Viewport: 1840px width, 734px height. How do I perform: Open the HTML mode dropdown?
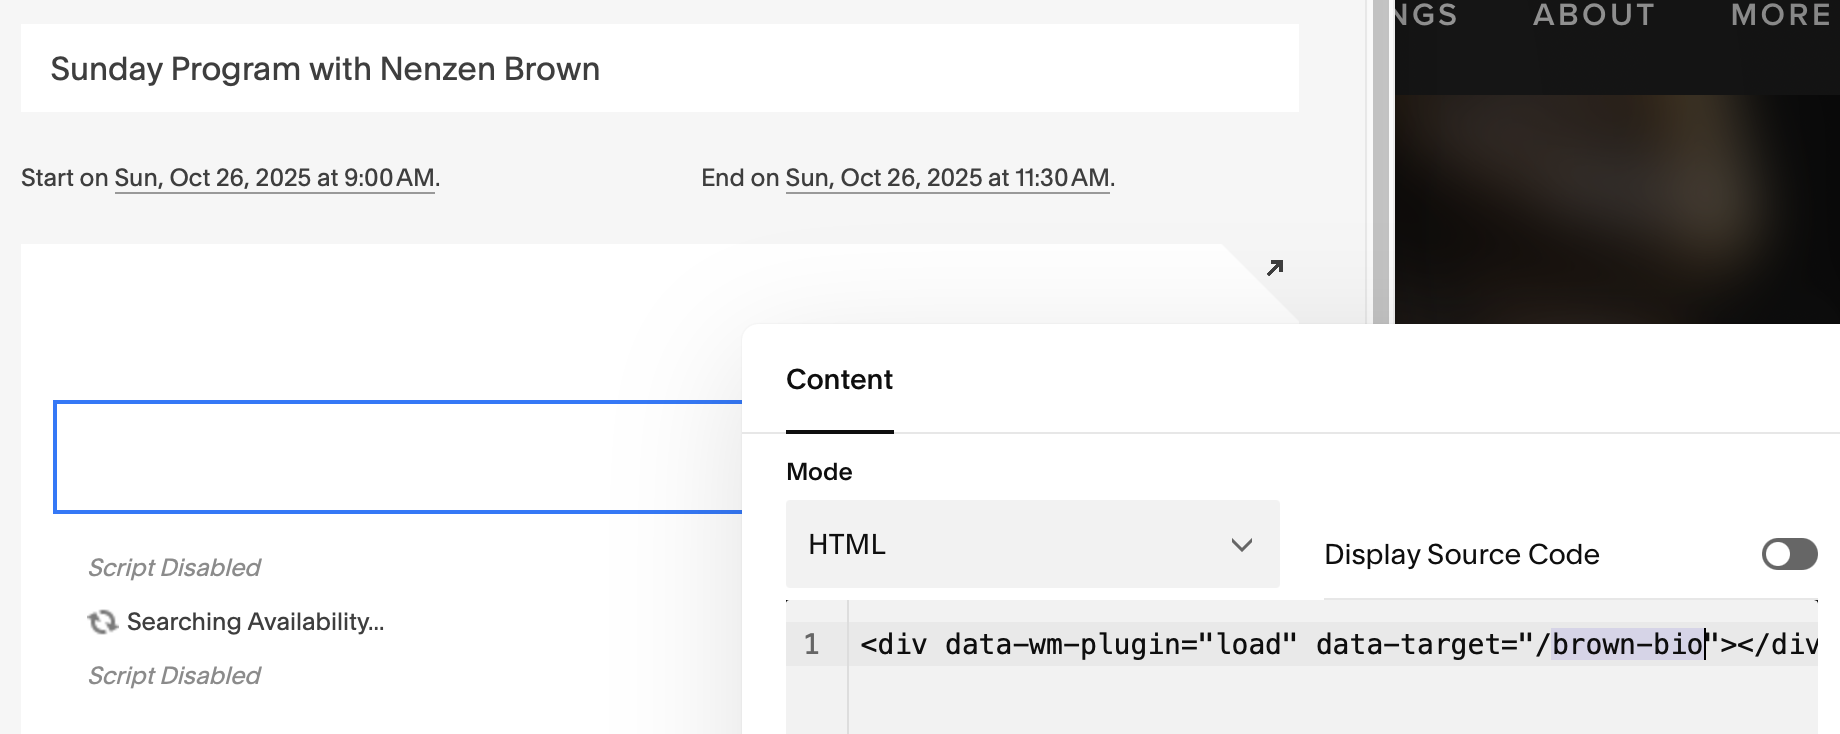pyautogui.click(x=1032, y=544)
